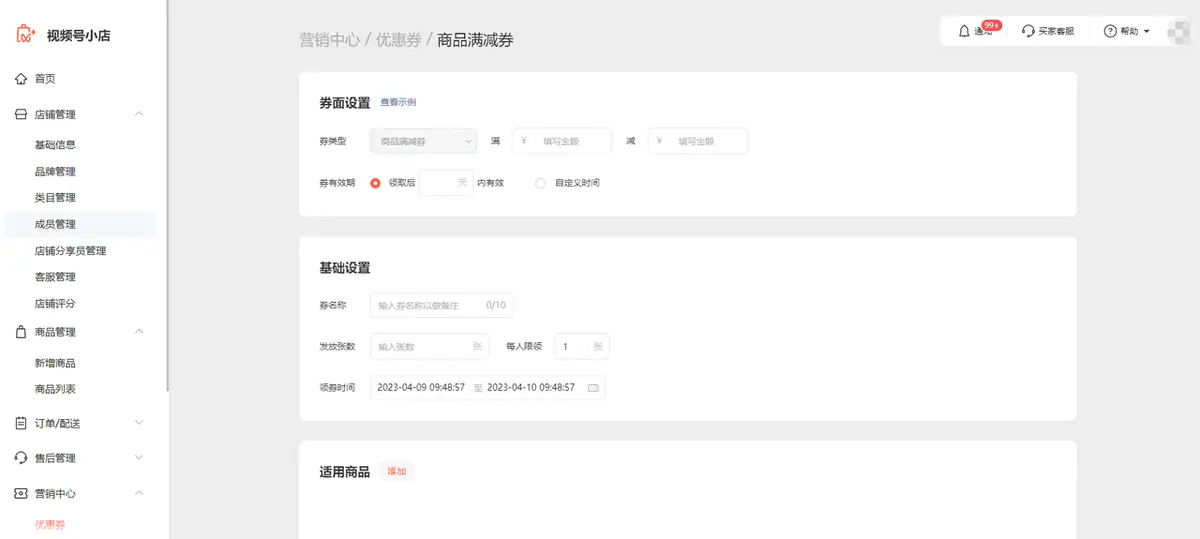Click the 查看示例 link
The width and height of the screenshot is (1200, 539).
(x=398, y=102)
